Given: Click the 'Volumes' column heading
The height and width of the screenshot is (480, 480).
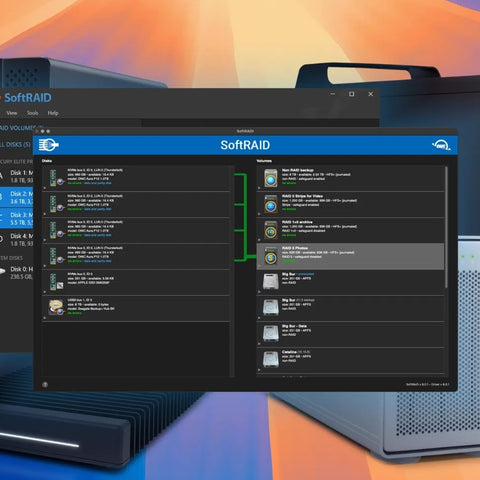Looking at the screenshot, I should coord(264,161).
